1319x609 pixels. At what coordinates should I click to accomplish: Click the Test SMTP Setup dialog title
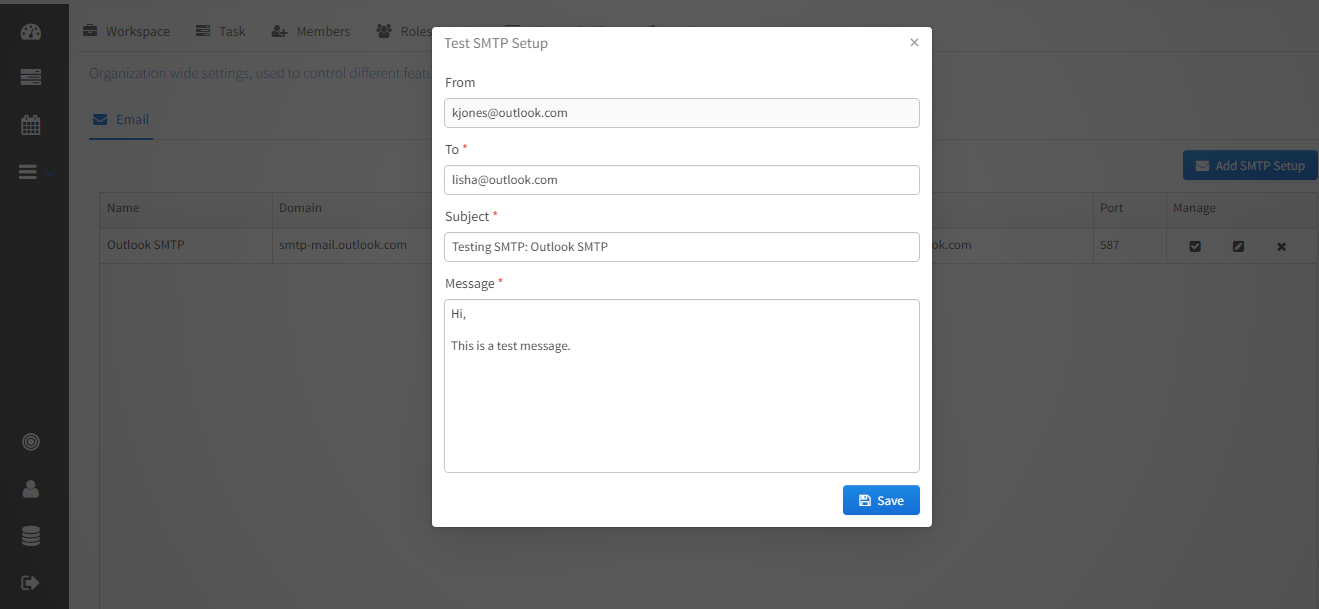(x=496, y=43)
